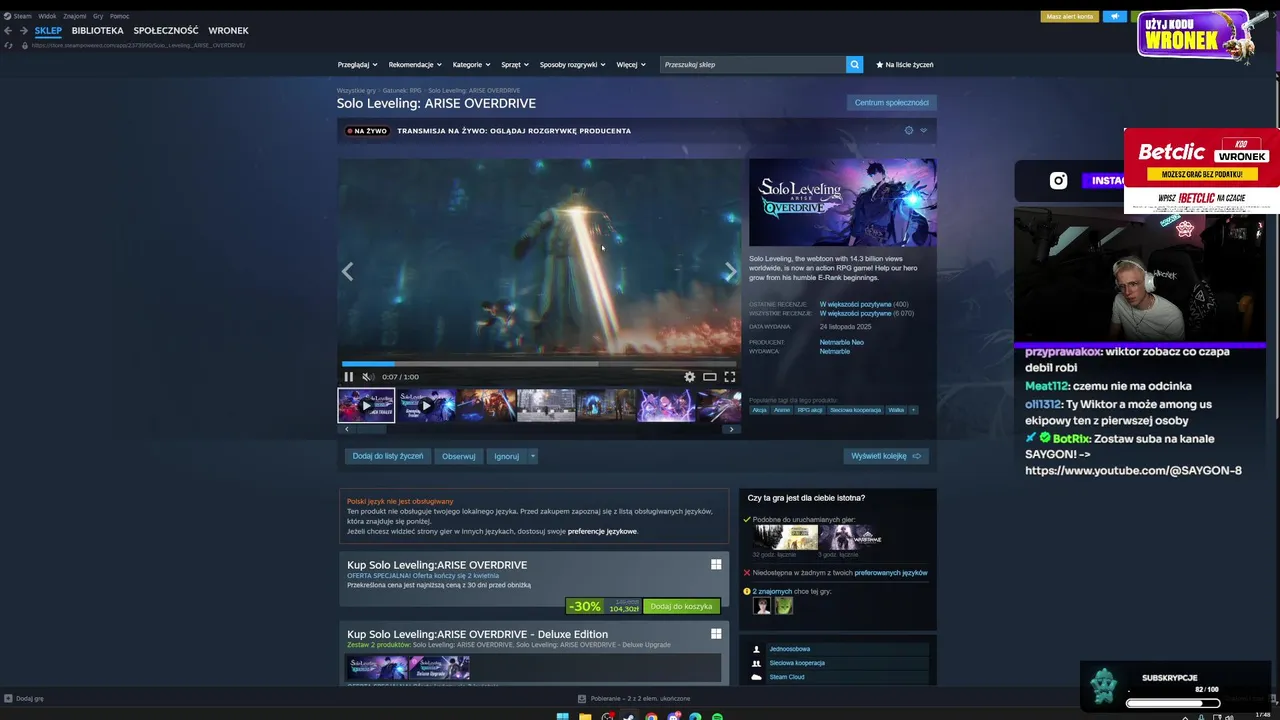1280x720 pixels.
Task: Open dropdown arrow beside Ignoruj
Action: coord(533,456)
